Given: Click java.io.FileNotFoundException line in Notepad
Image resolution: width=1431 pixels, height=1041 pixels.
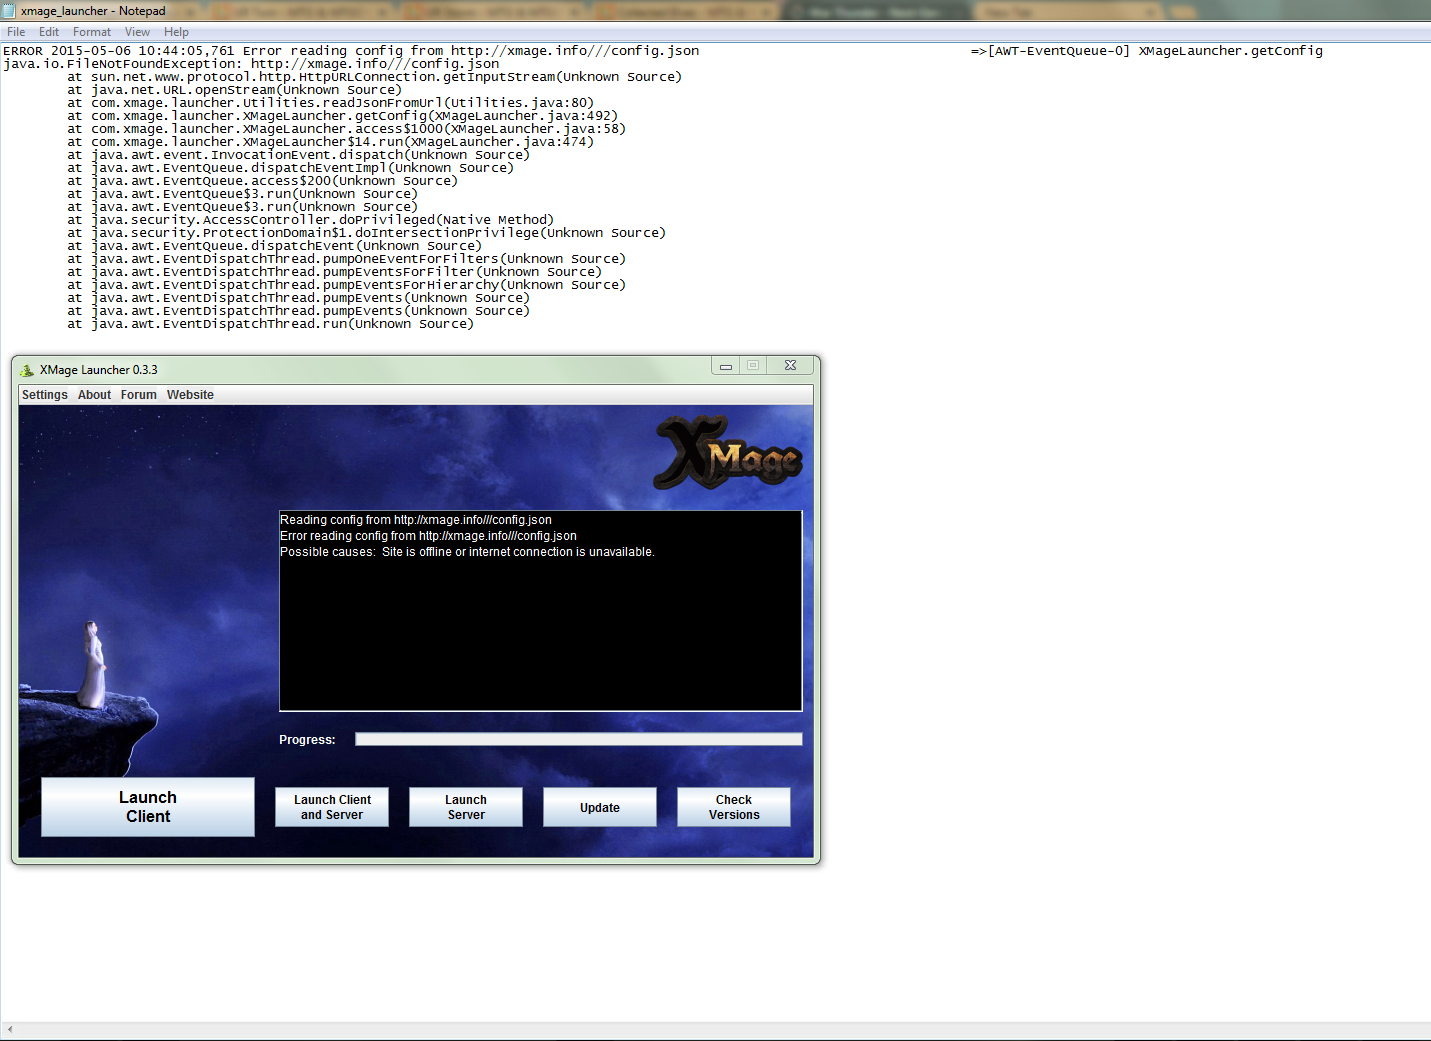Looking at the screenshot, I should click(251, 64).
